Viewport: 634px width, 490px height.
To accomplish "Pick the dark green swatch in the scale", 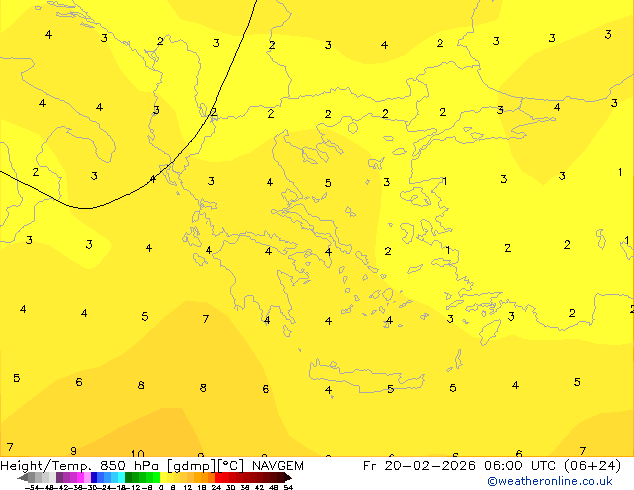I will 128,478.
